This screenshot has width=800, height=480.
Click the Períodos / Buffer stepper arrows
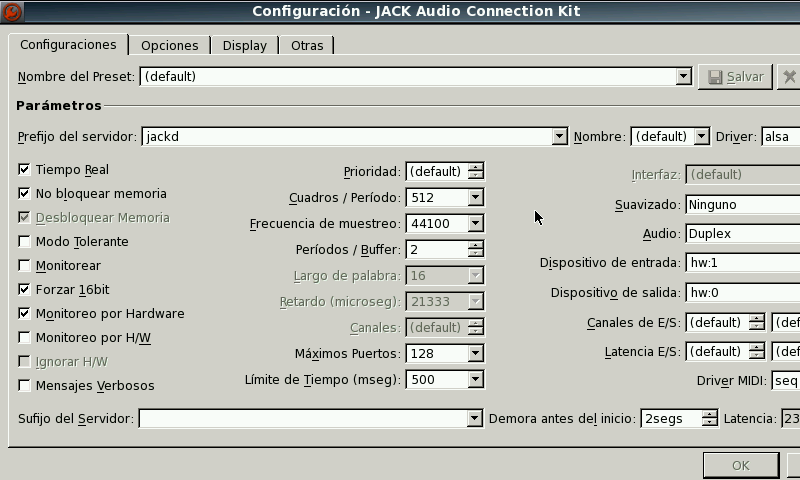pyautogui.click(x=476, y=249)
